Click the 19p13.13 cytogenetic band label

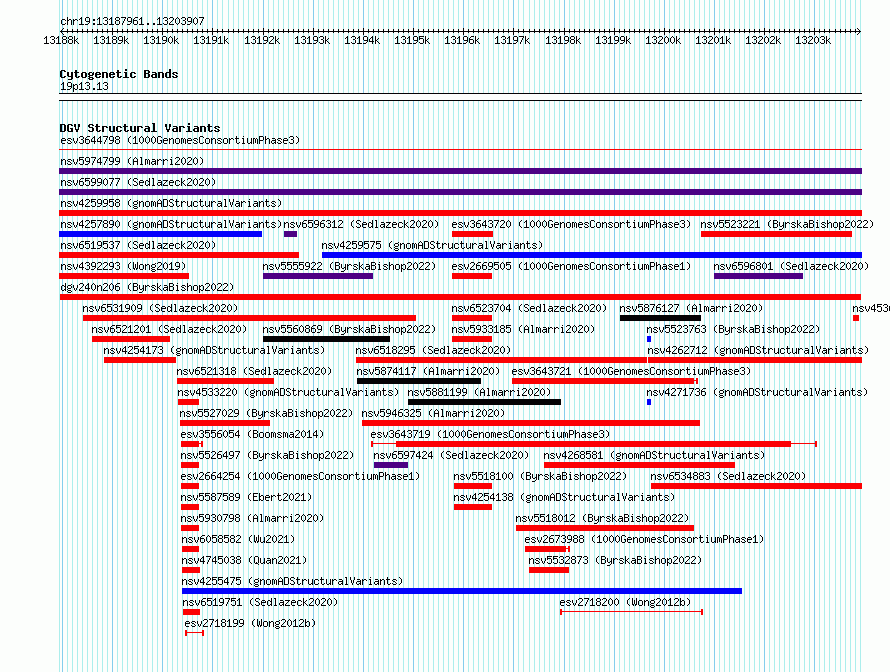84,86
